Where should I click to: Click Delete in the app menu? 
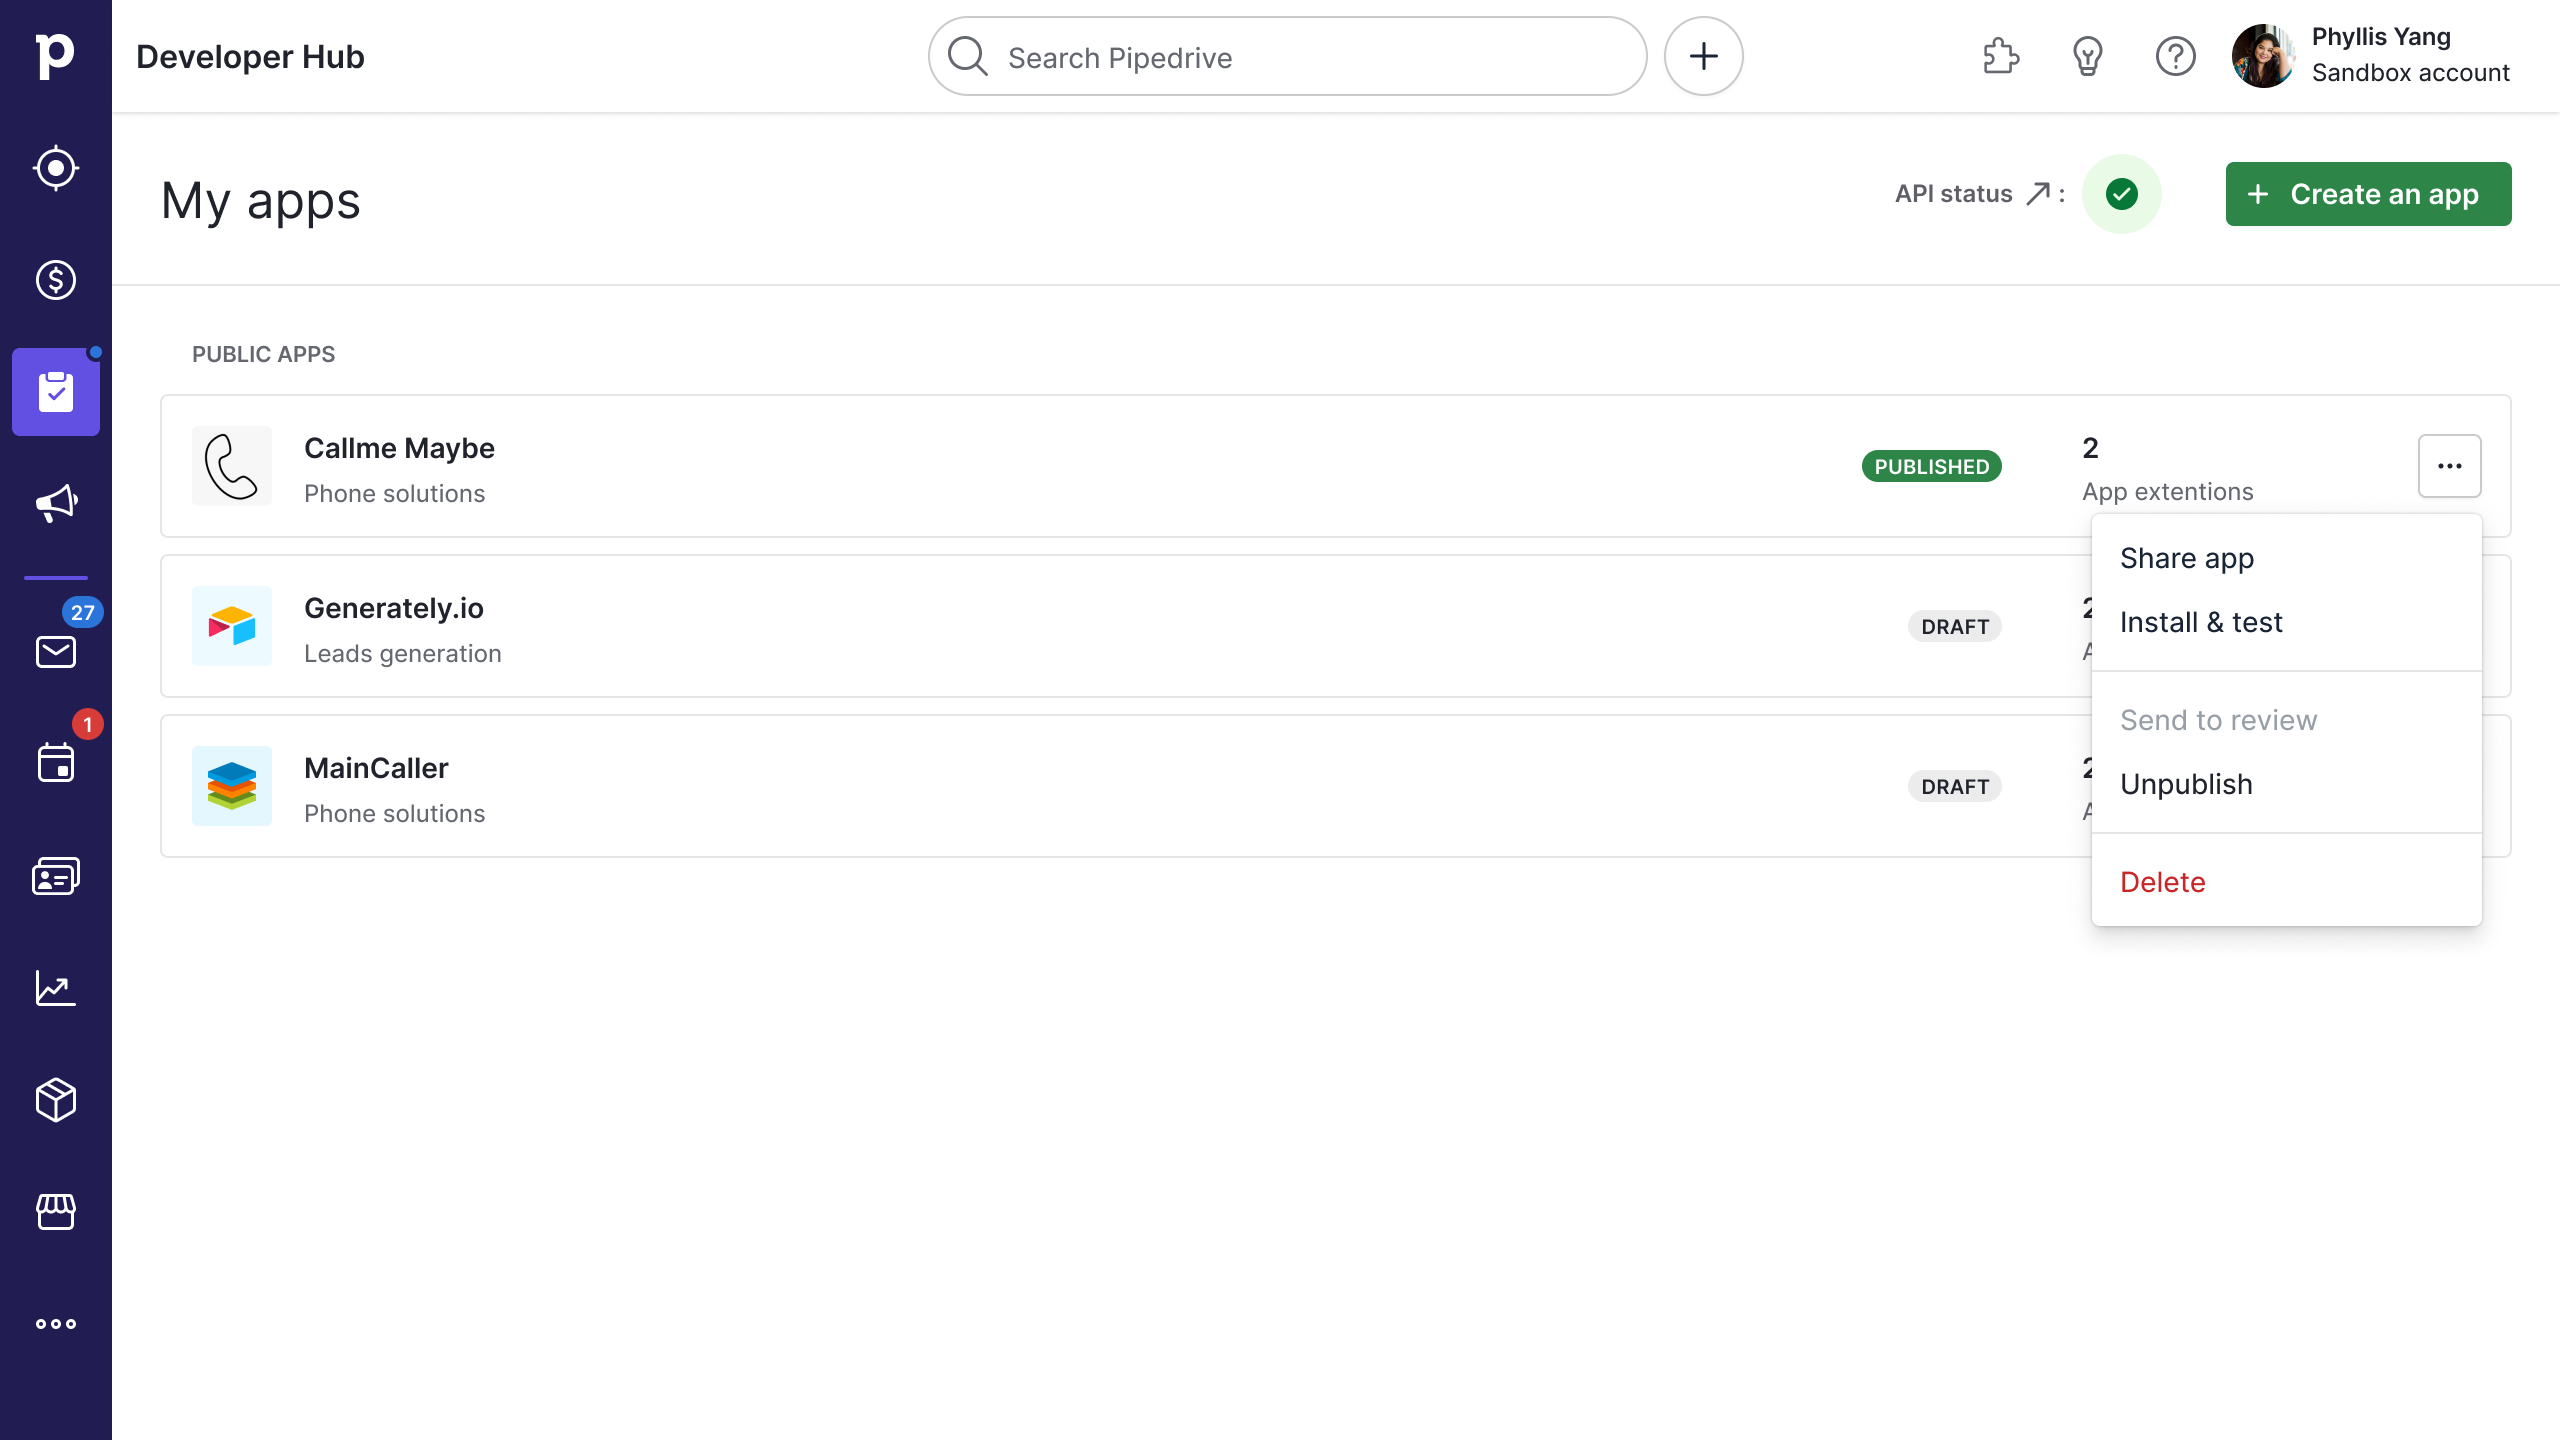point(2162,882)
